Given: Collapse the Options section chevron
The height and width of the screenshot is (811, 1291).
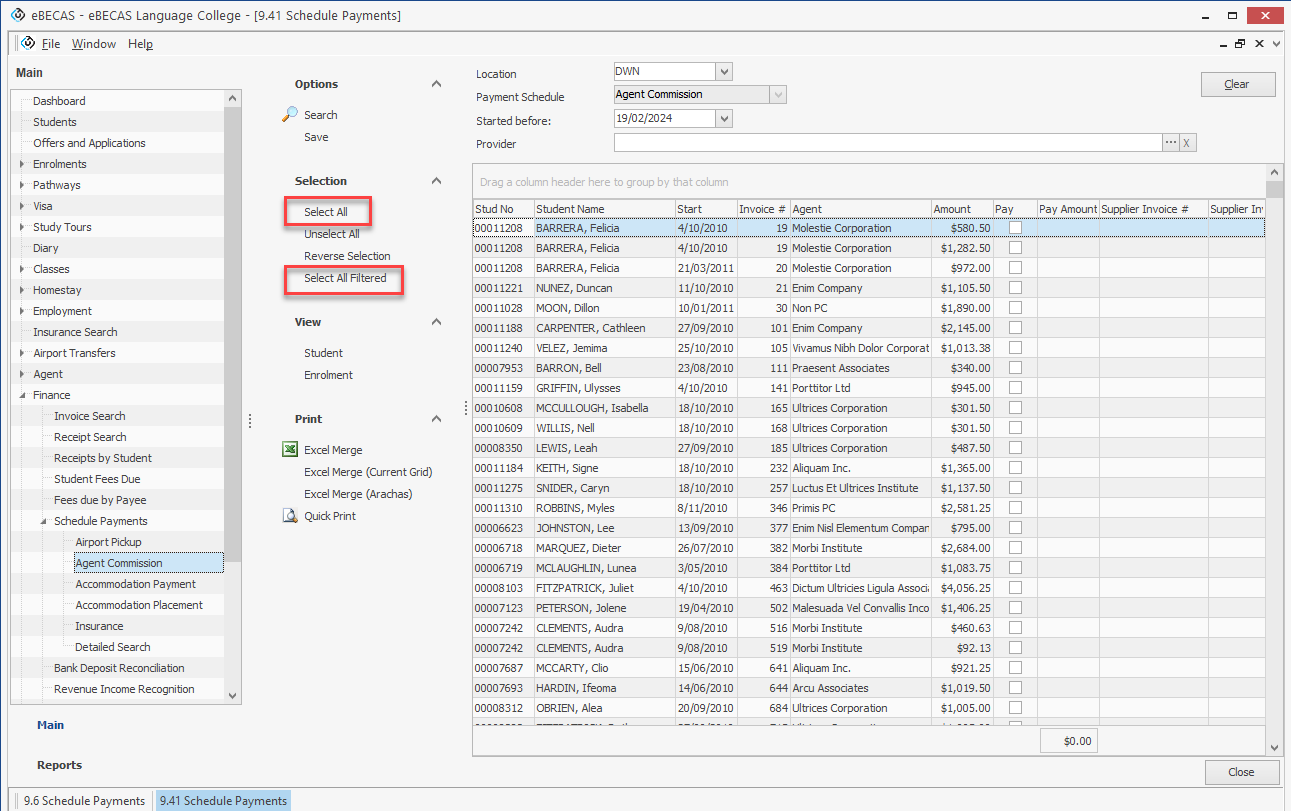Looking at the screenshot, I should point(436,84).
